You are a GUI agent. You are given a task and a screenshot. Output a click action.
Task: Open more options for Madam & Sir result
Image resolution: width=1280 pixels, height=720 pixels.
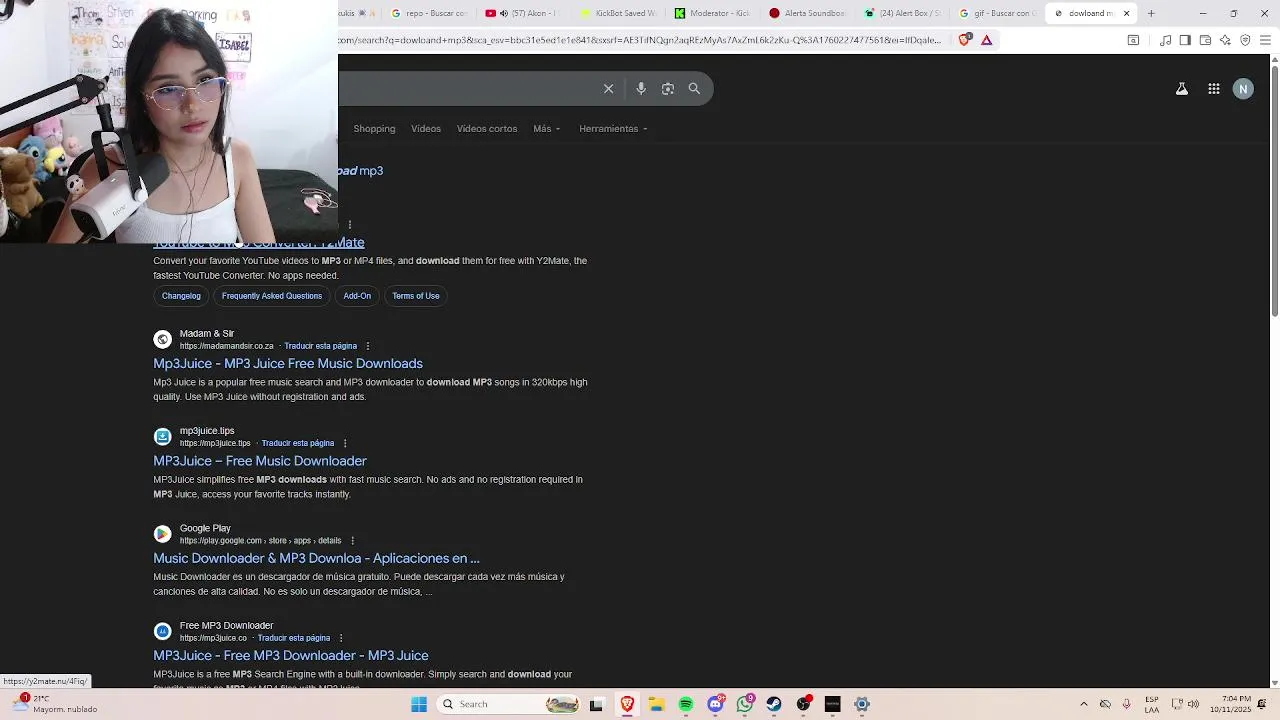368,346
